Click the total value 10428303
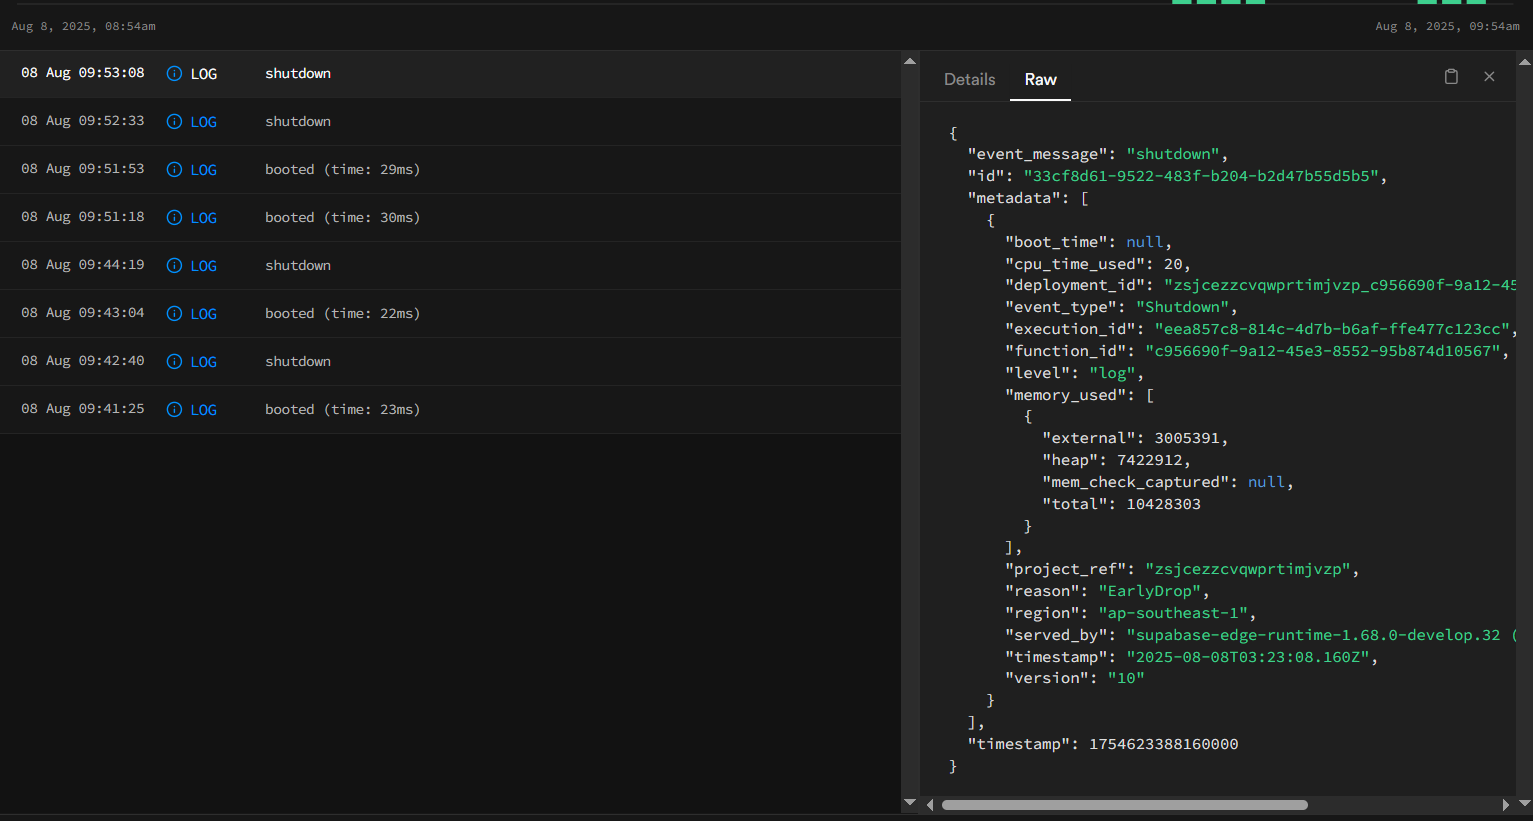 click(x=1163, y=504)
